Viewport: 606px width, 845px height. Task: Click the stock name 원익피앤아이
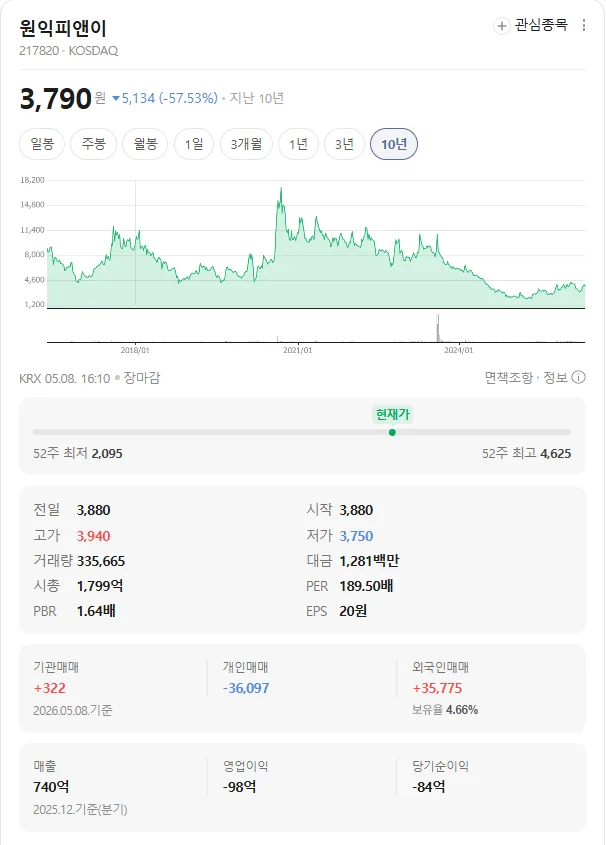[x=63, y=27]
